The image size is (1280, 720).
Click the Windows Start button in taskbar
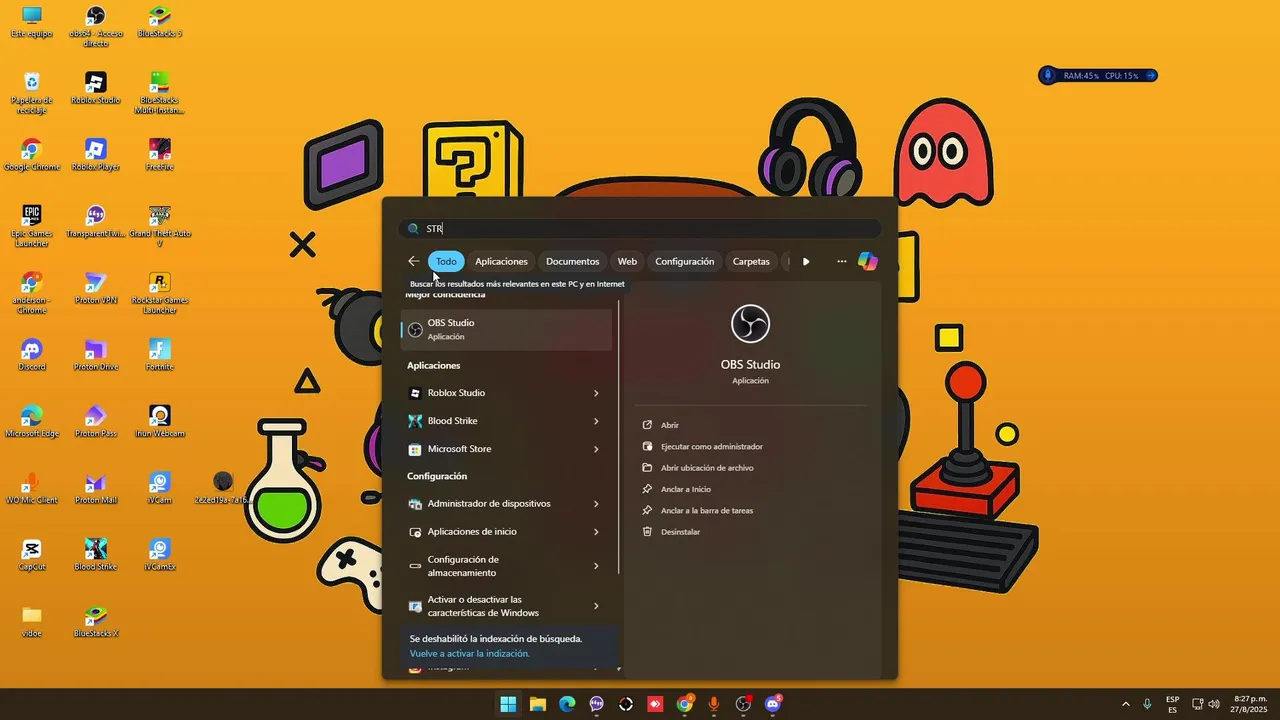(x=508, y=704)
